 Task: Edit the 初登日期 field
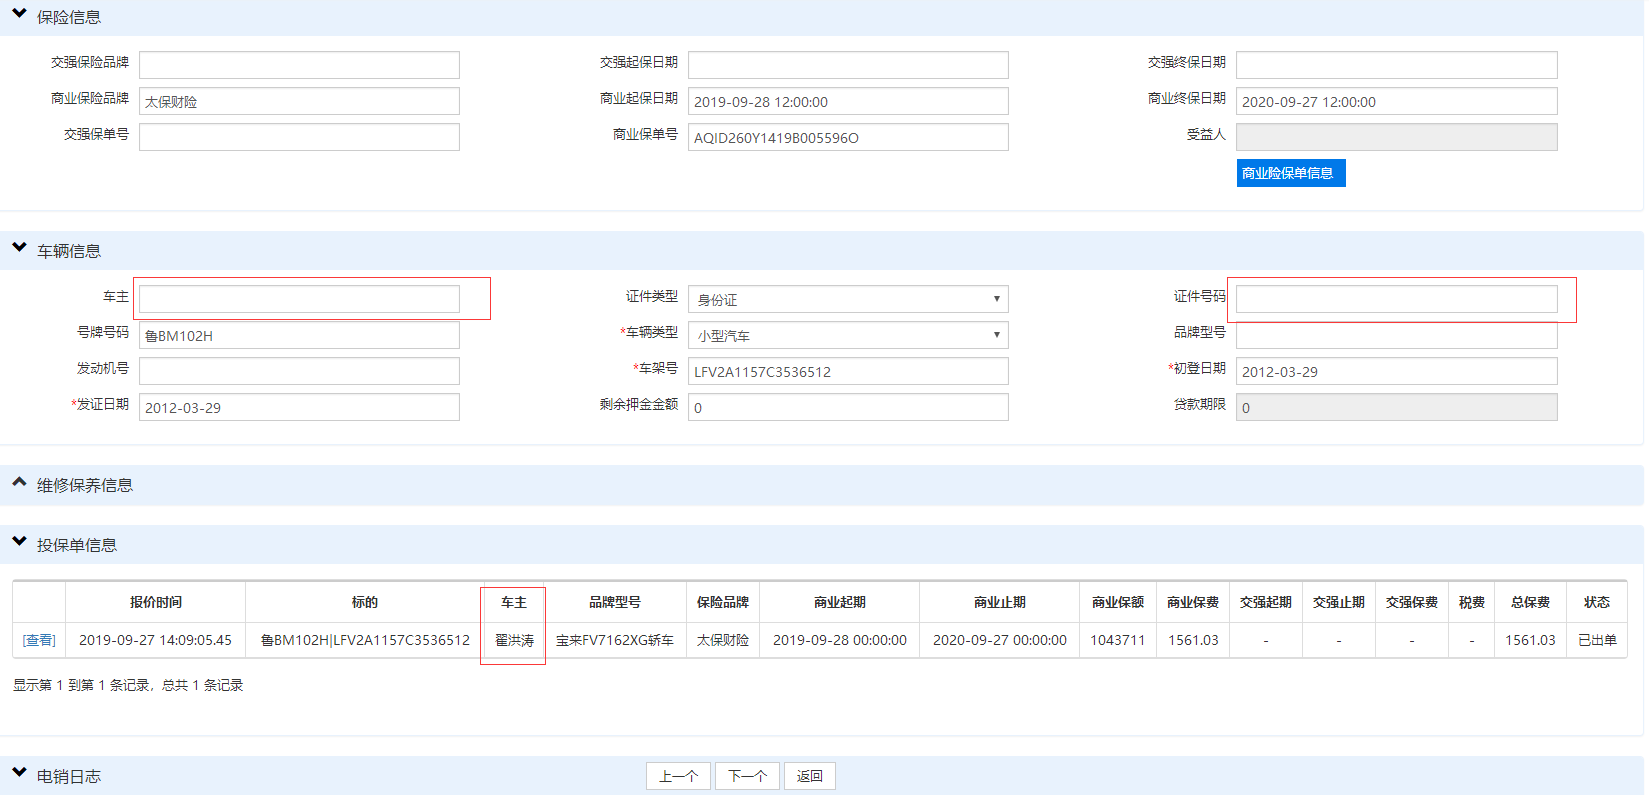click(1397, 371)
